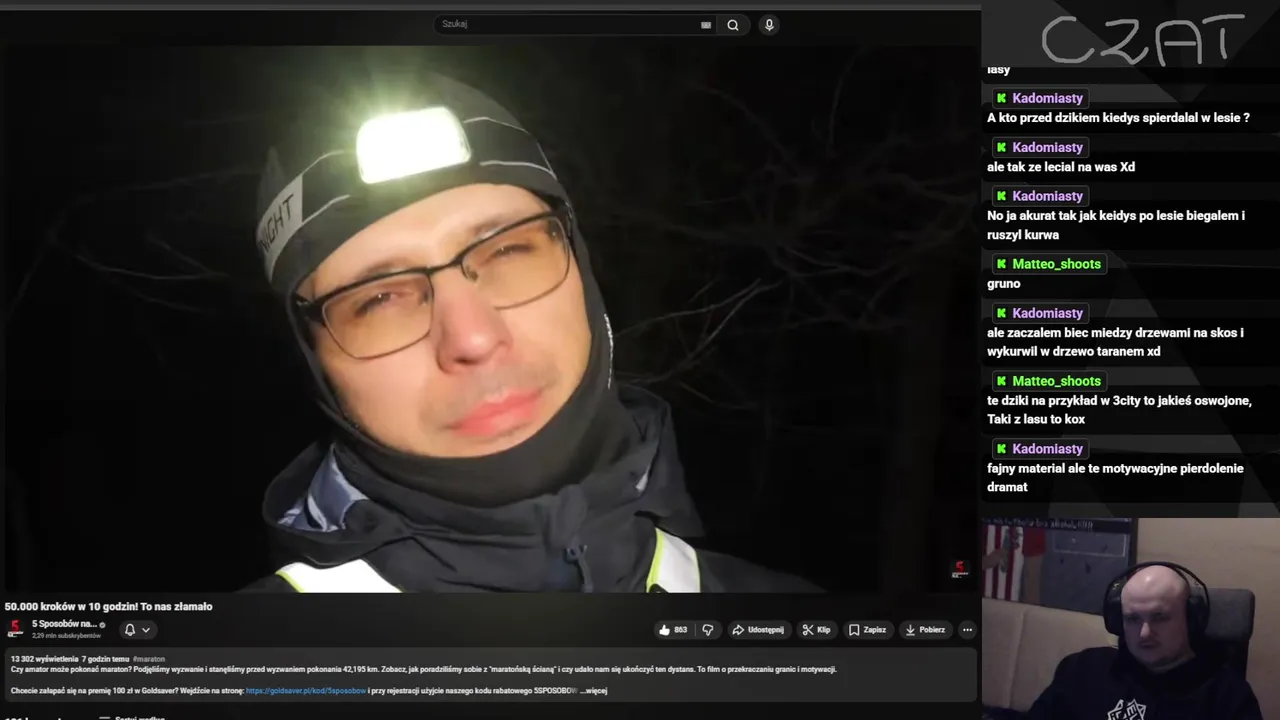
Task: Click chat message 'gruno'
Action: [x=1004, y=284]
